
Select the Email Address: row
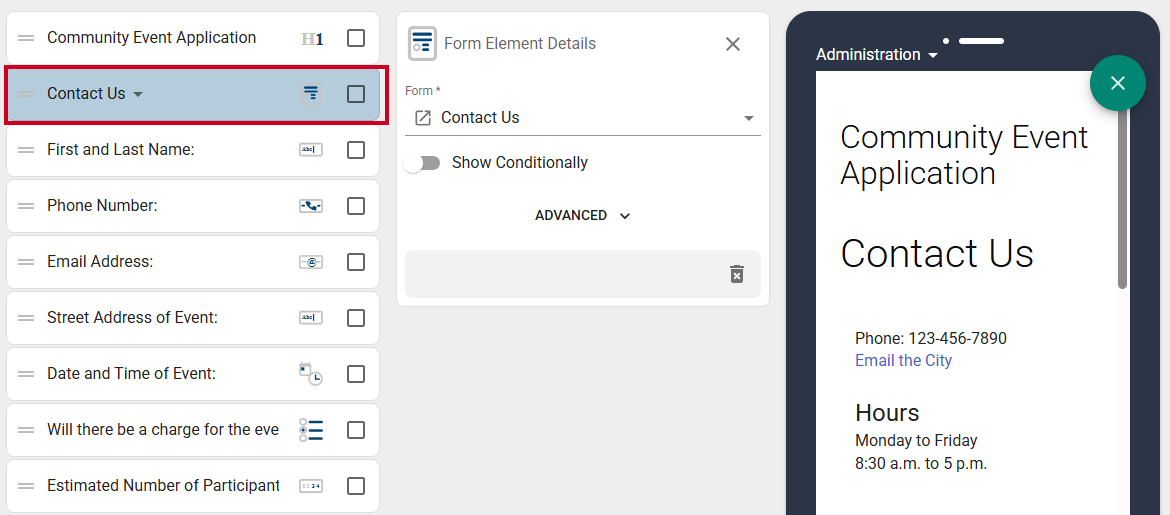coord(193,262)
